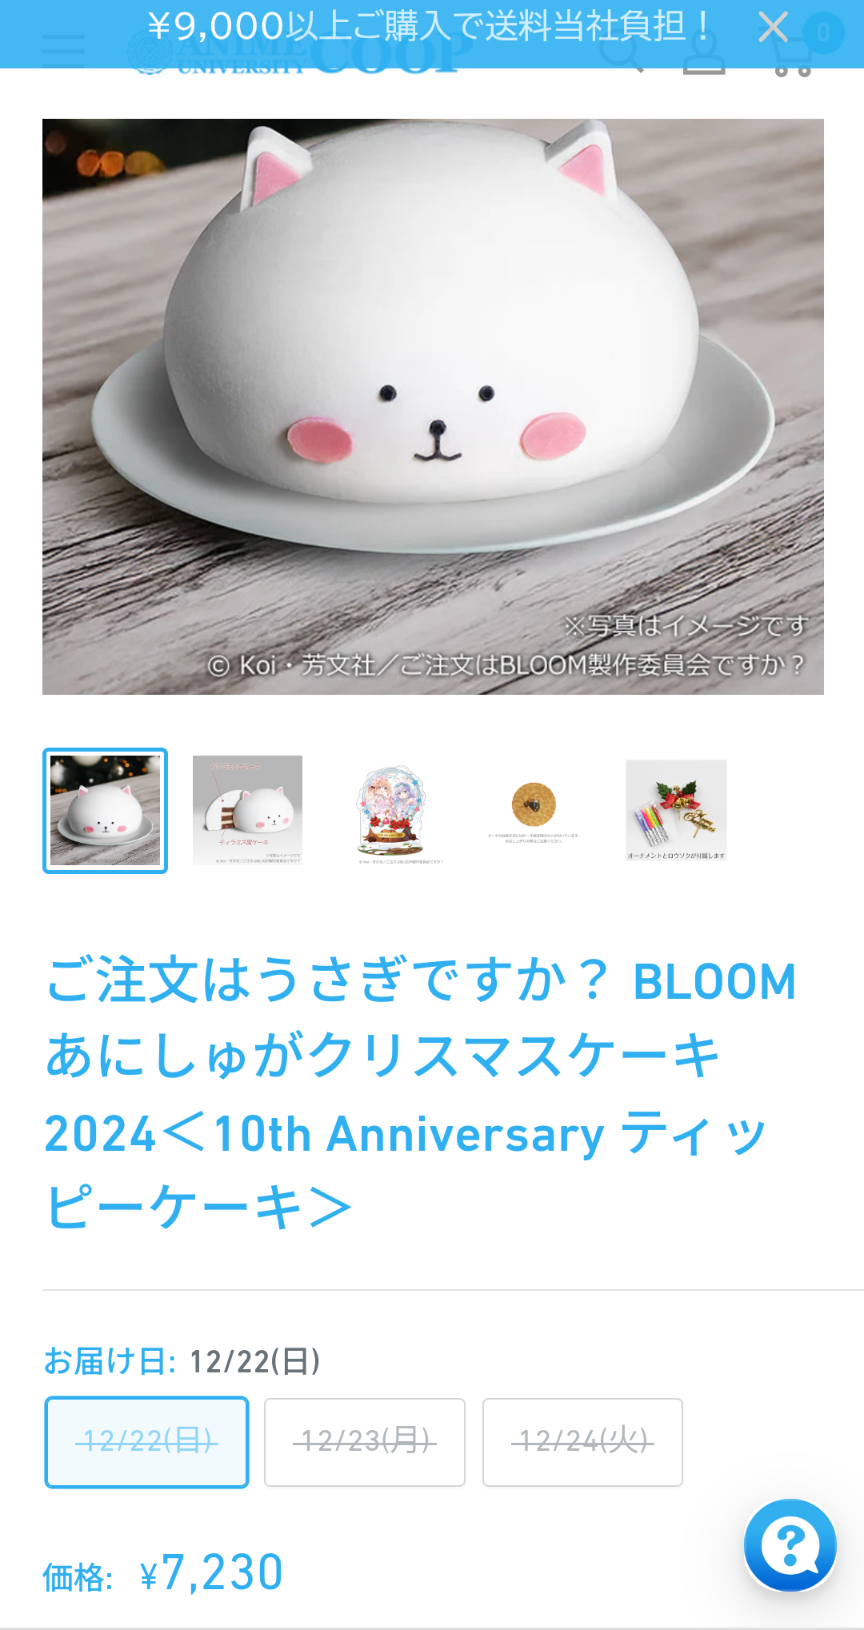Screen dimensions: 864x1630
Task: Show first cat cake thumbnail
Action: 105,811
